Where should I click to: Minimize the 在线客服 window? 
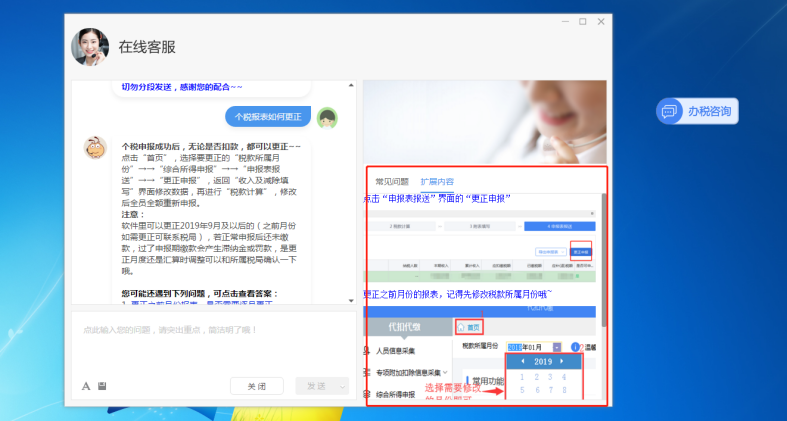click(566, 22)
